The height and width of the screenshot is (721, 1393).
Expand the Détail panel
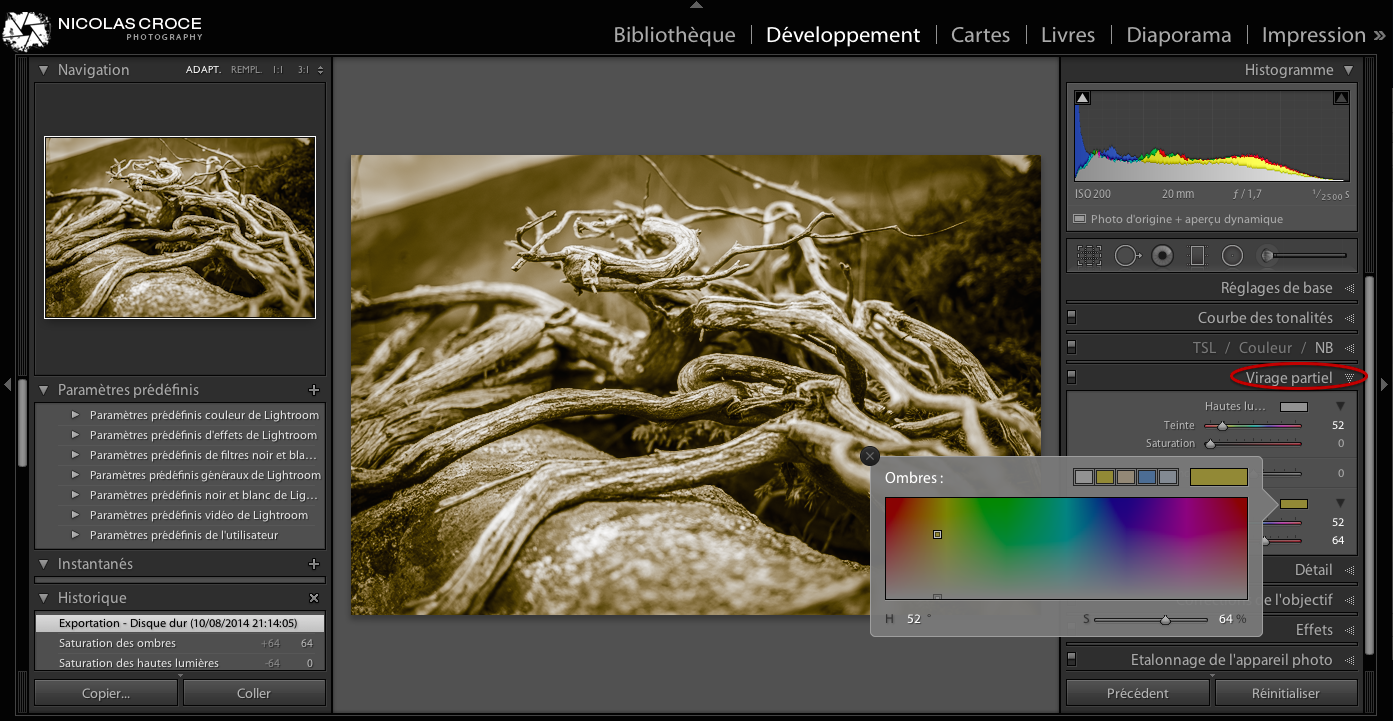1313,570
